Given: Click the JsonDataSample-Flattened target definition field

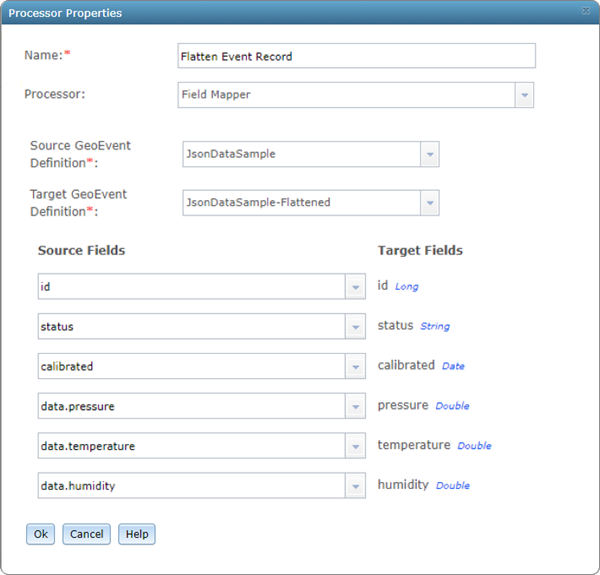Looking at the screenshot, I should pos(300,203).
